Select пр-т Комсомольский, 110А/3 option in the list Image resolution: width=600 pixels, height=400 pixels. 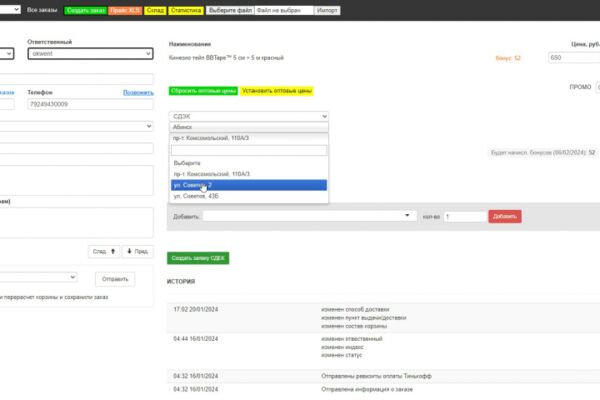(249, 174)
